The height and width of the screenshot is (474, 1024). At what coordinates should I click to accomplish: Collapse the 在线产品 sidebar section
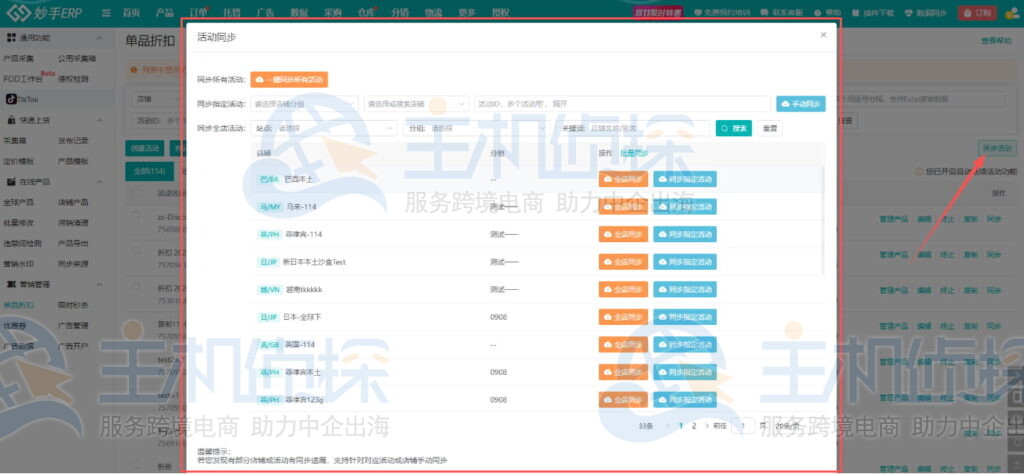point(99,182)
